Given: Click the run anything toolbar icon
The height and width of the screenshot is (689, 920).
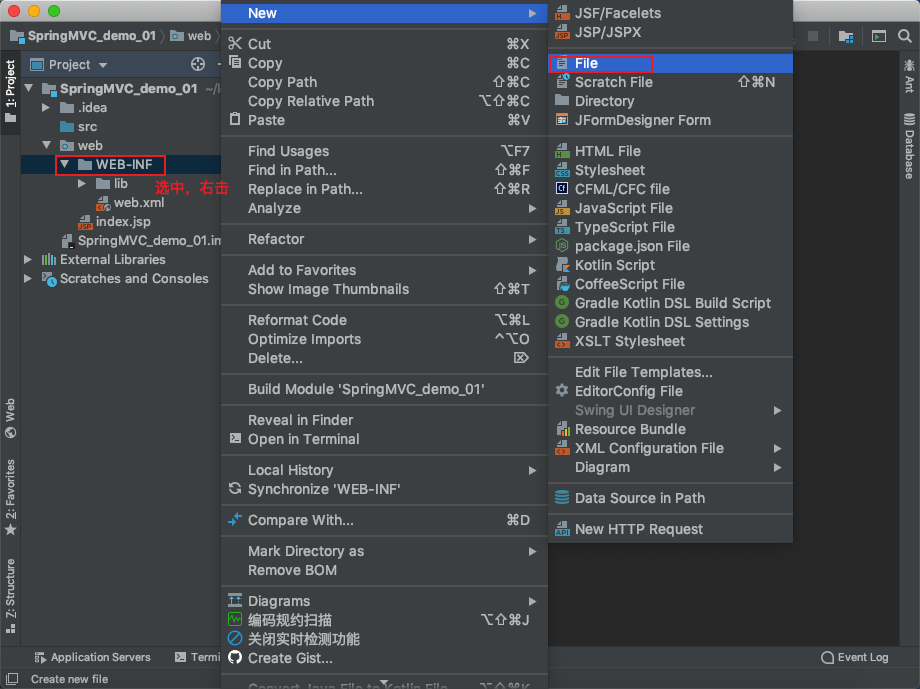Looking at the screenshot, I should tap(878, 36).
